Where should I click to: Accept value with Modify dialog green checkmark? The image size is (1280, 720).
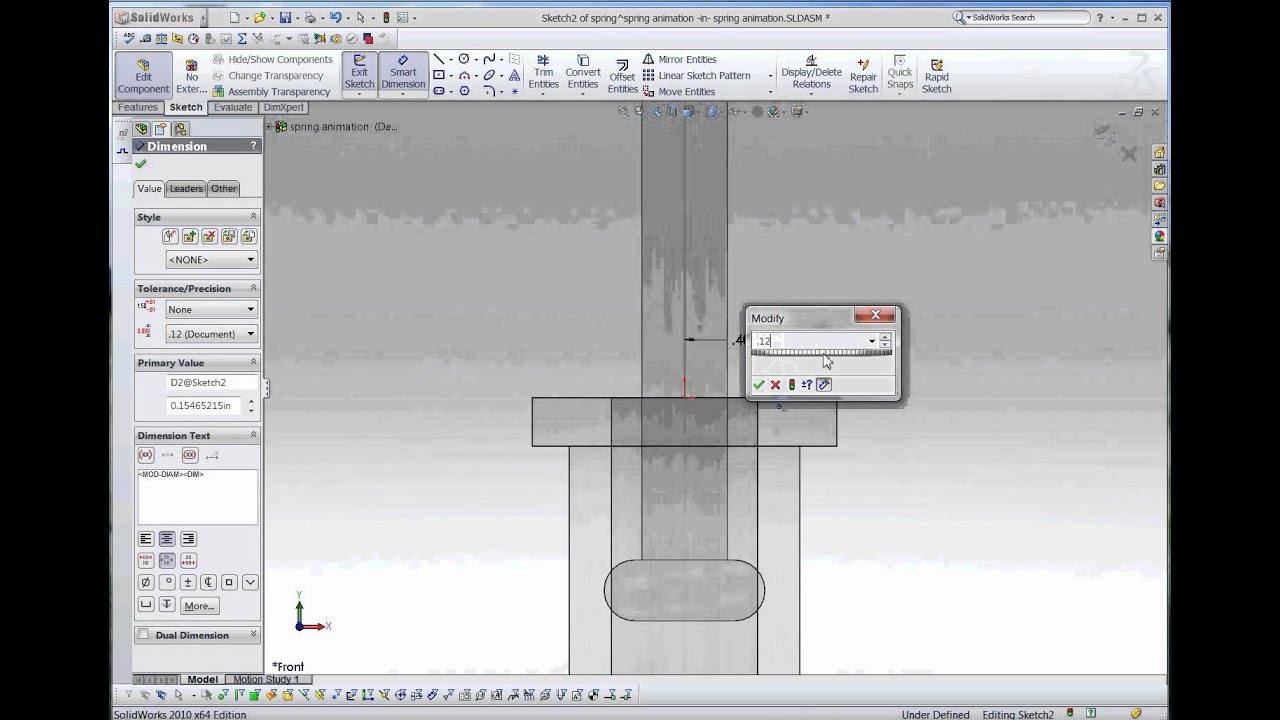pos(759,385)
